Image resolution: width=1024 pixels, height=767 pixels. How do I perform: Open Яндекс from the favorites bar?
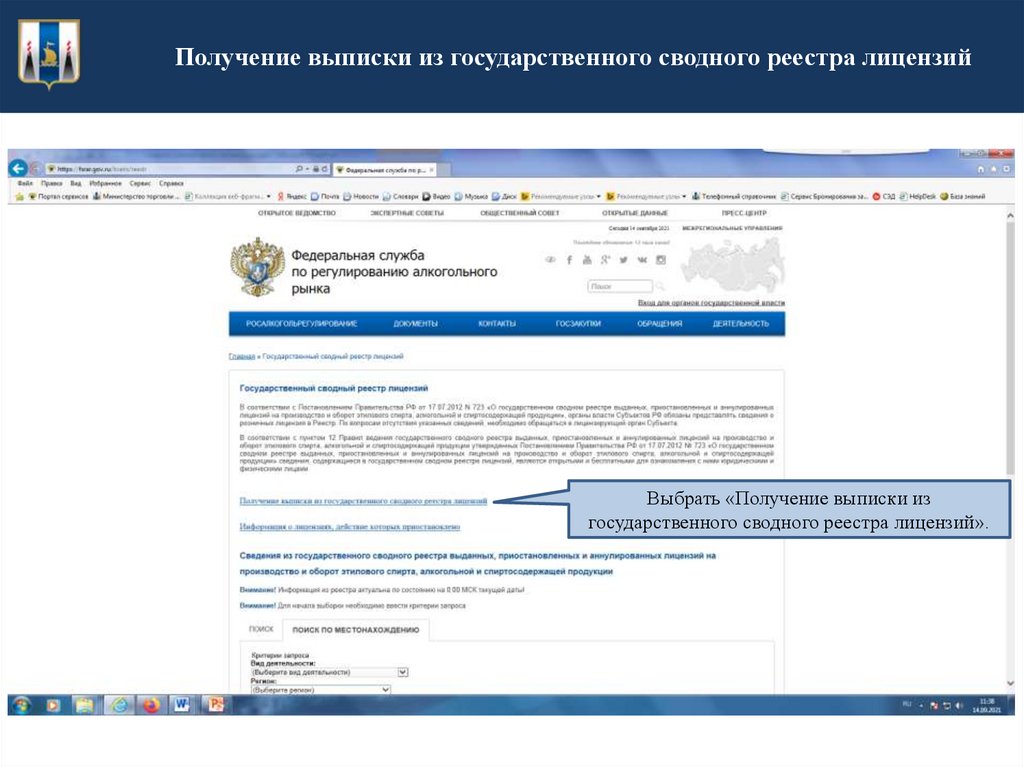(296, 194)
